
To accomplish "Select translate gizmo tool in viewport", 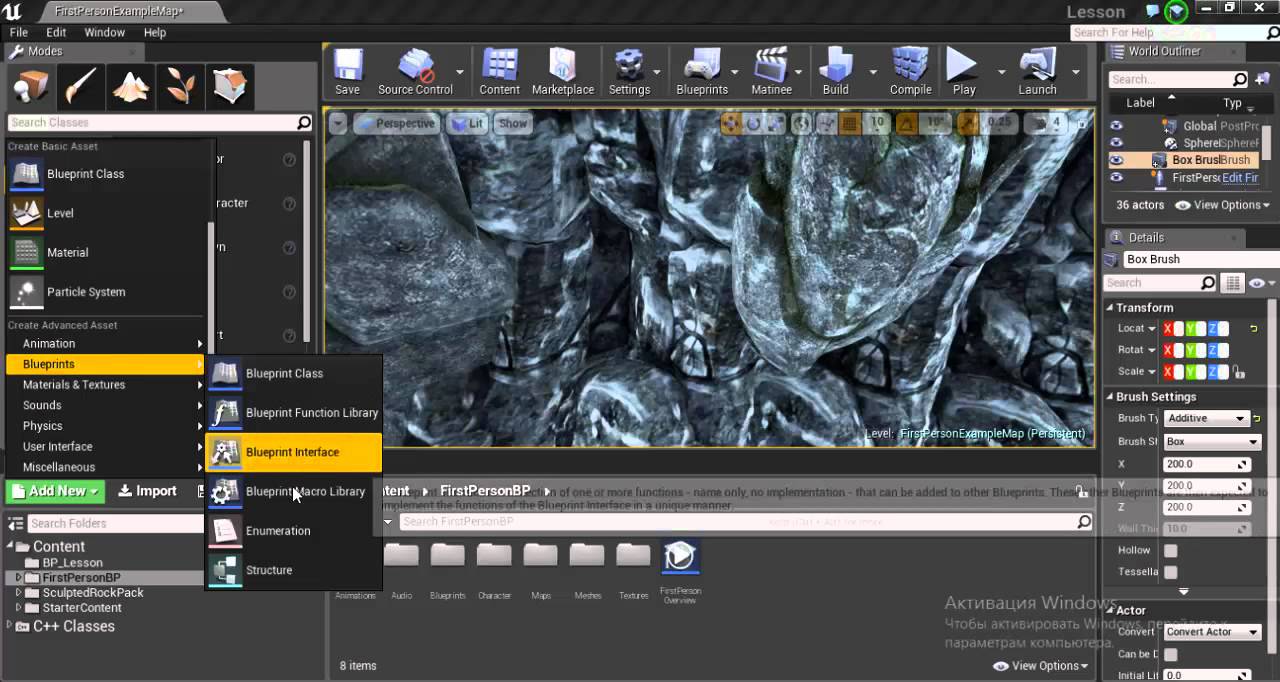I will [x=731, y=123].
